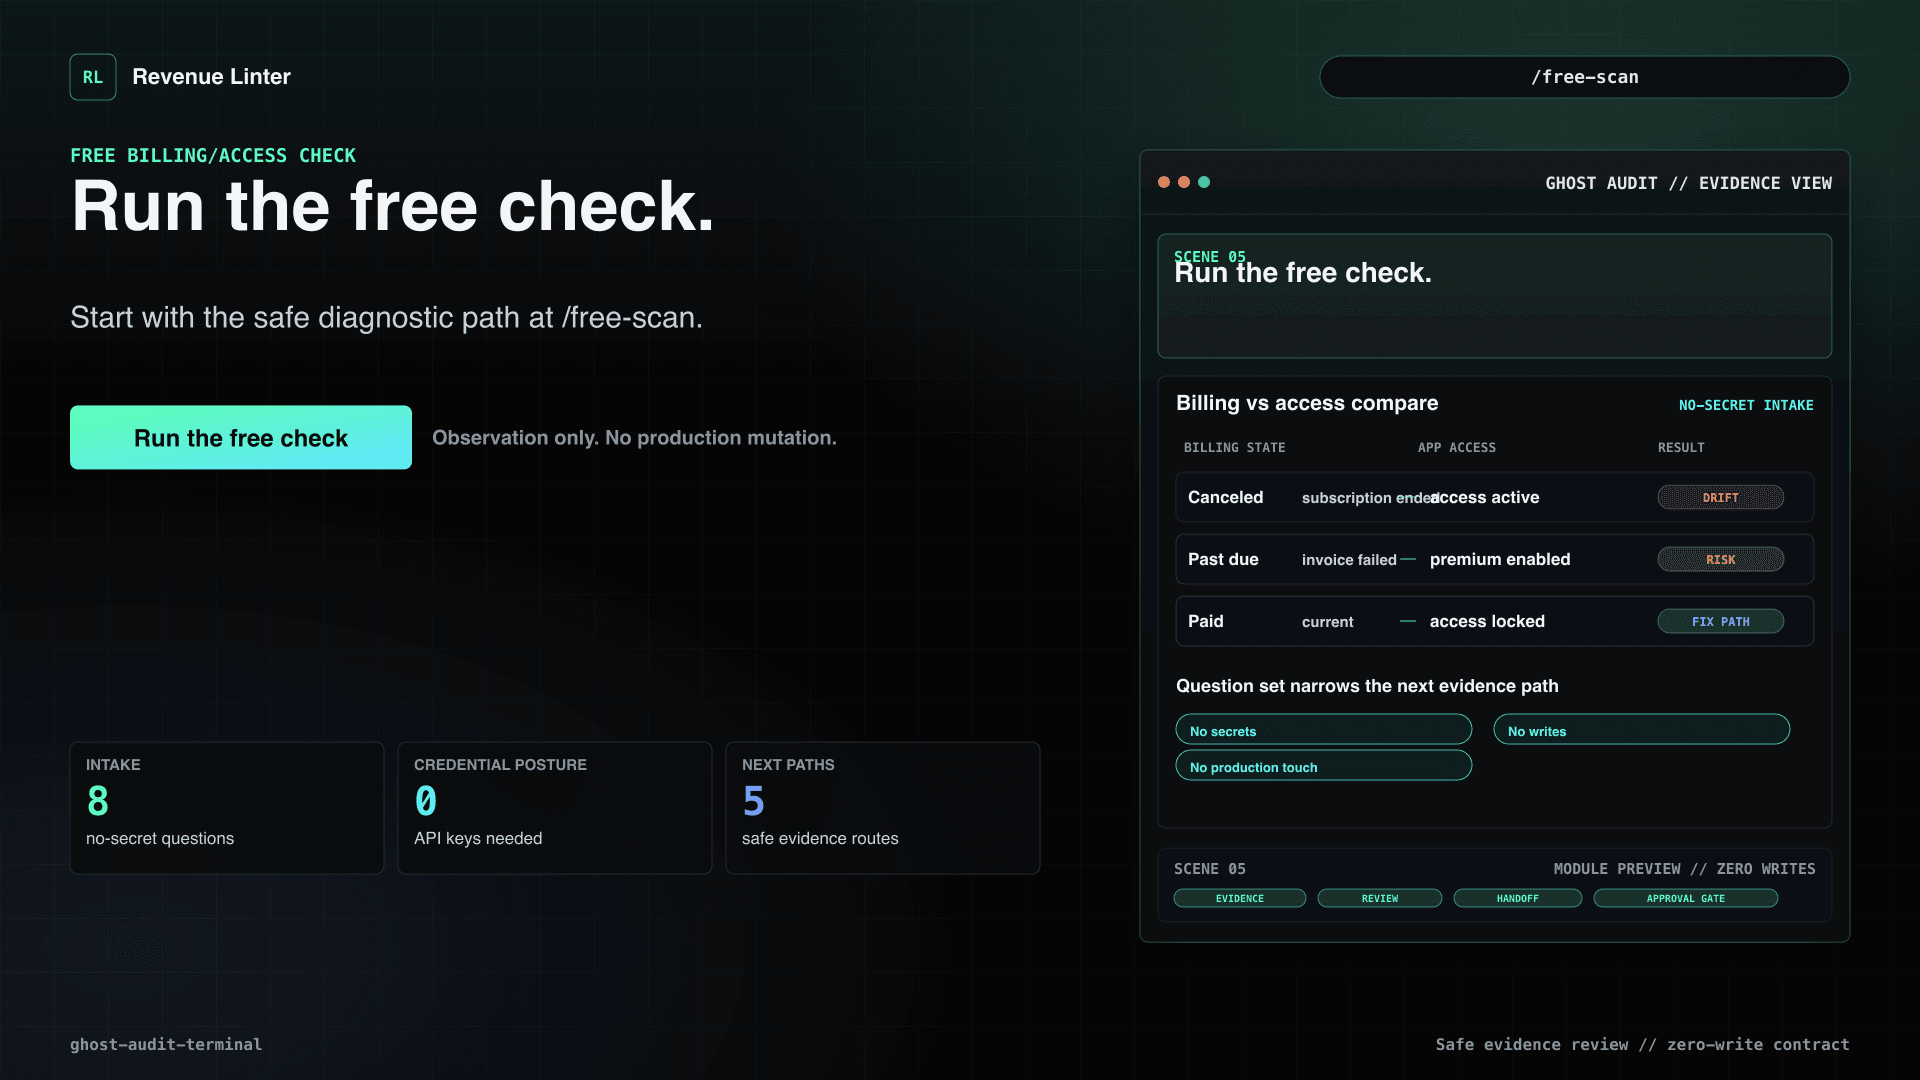Toggle the No production touch chip

pyautogui.click(x=1323, y=766)
